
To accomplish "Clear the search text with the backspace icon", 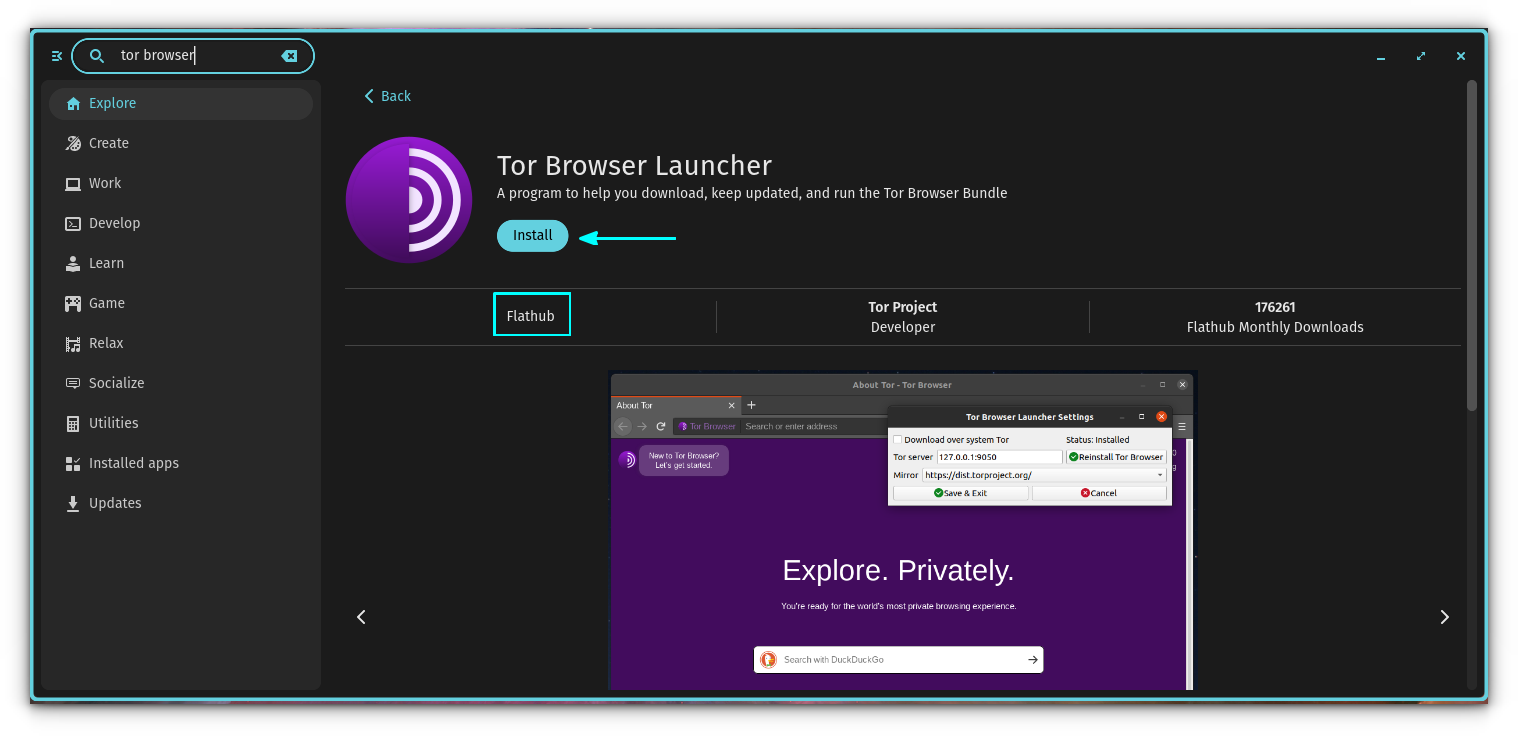I will [x=289, y=56].
